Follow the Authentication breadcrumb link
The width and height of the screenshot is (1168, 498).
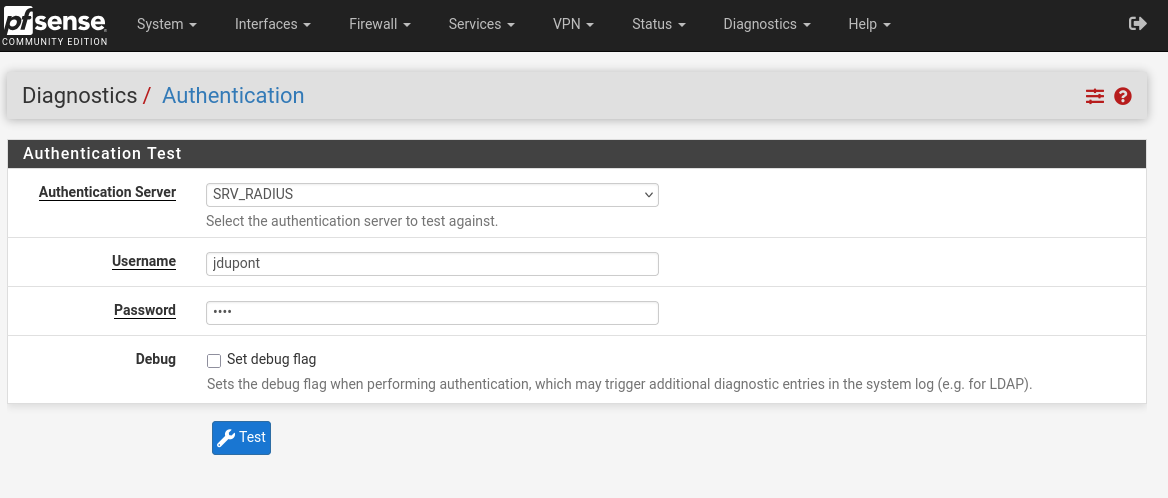(x=233, y=96)
